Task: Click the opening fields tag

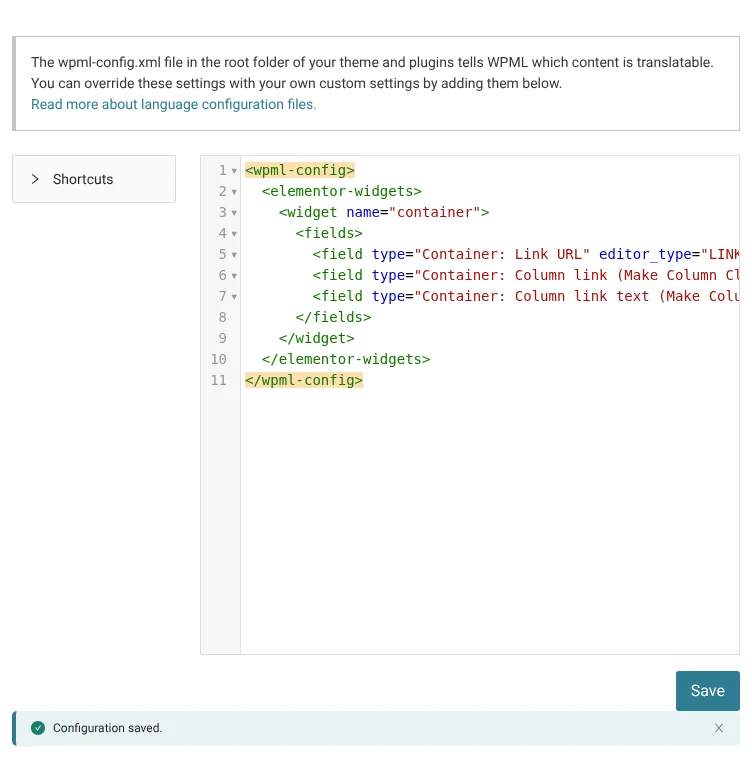Action: (x=329, y=233)
